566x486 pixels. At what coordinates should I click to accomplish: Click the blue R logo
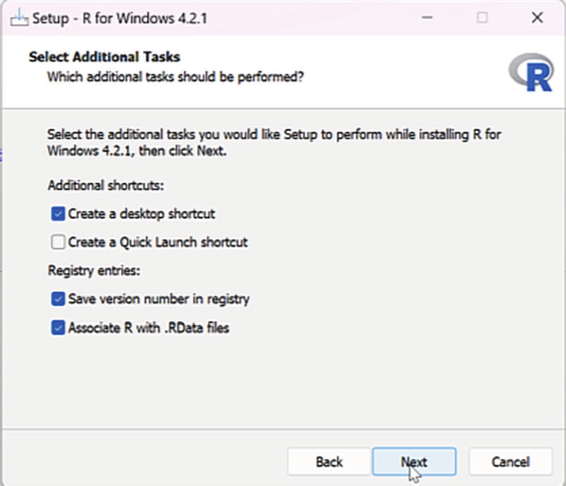[531, 72]
